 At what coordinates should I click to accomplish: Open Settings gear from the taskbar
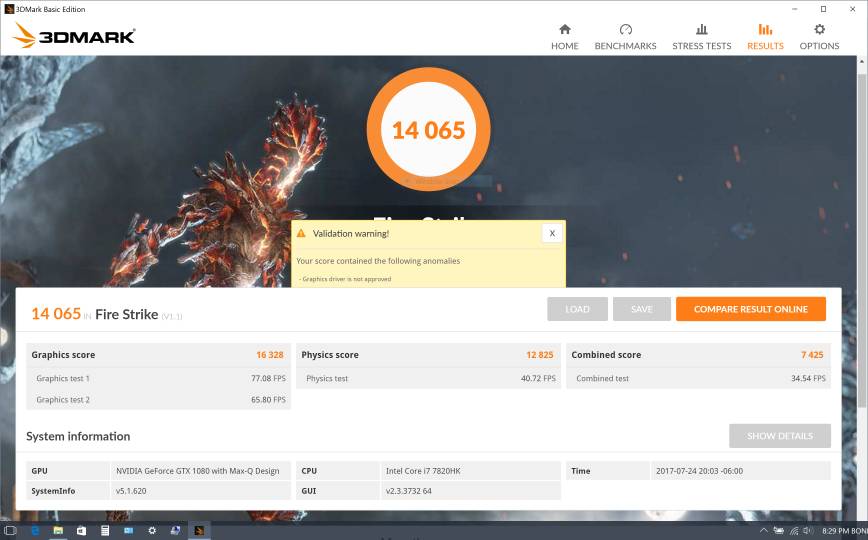(x=152, y=531)
